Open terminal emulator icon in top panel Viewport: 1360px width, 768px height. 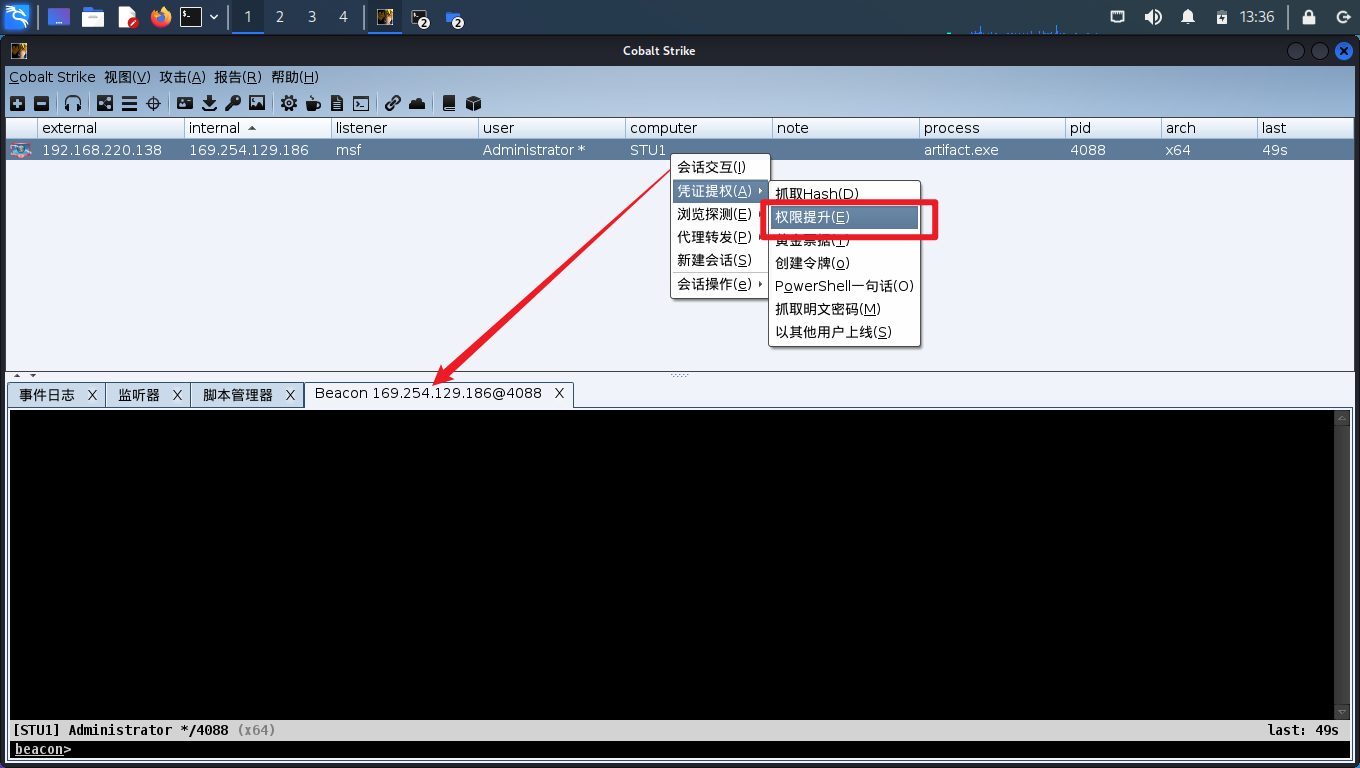pos(190,17)
